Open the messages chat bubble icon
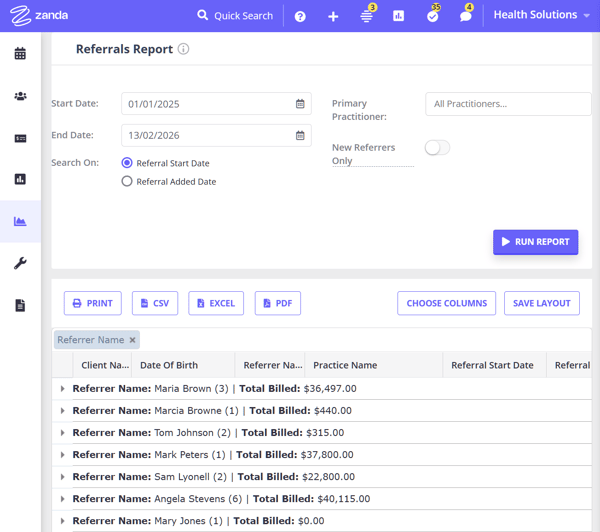Viewport: 600px width, 532px height. (x=465, y=16)
